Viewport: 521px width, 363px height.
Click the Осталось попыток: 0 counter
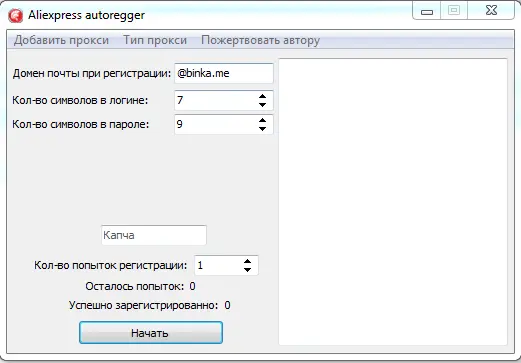140,286
